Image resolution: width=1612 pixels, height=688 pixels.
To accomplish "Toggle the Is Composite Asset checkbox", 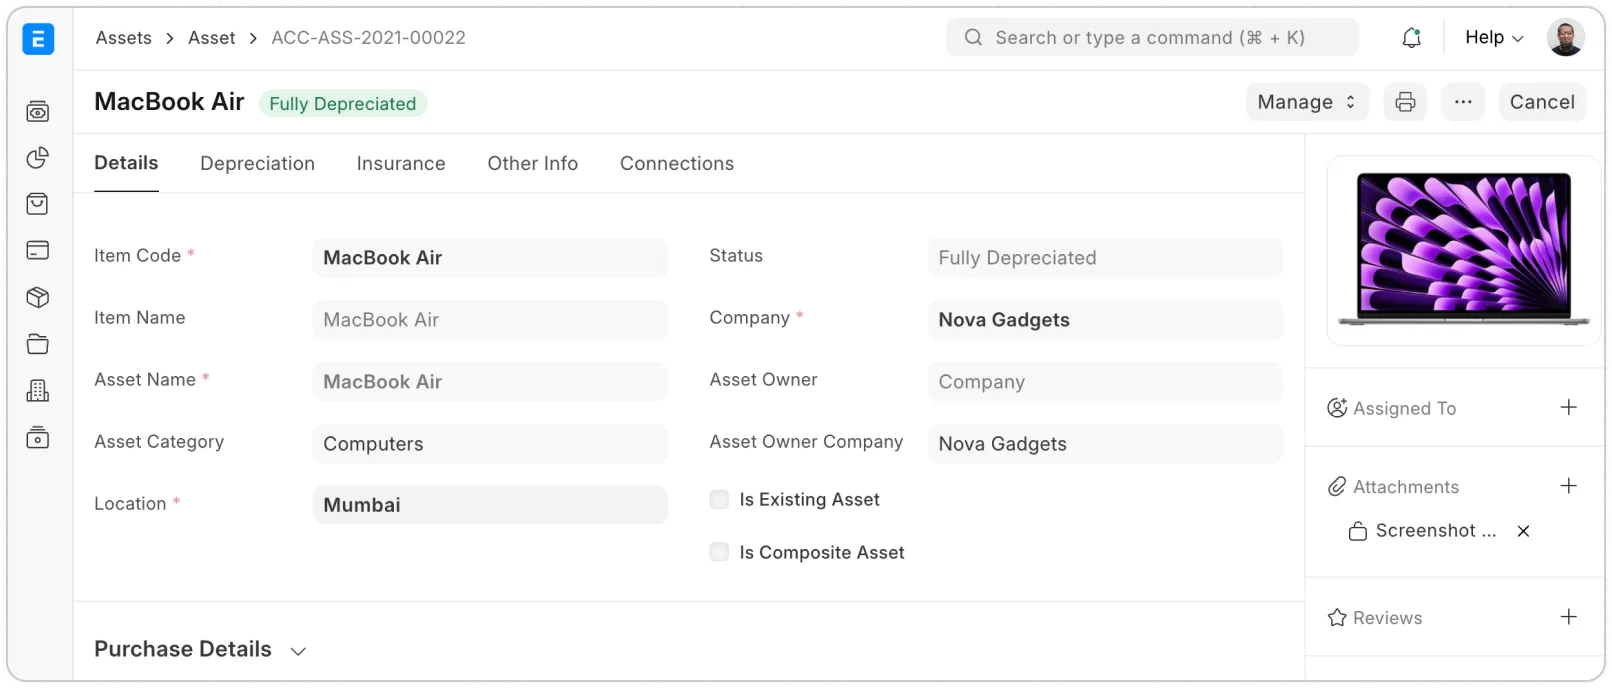I will click(719, 552).
